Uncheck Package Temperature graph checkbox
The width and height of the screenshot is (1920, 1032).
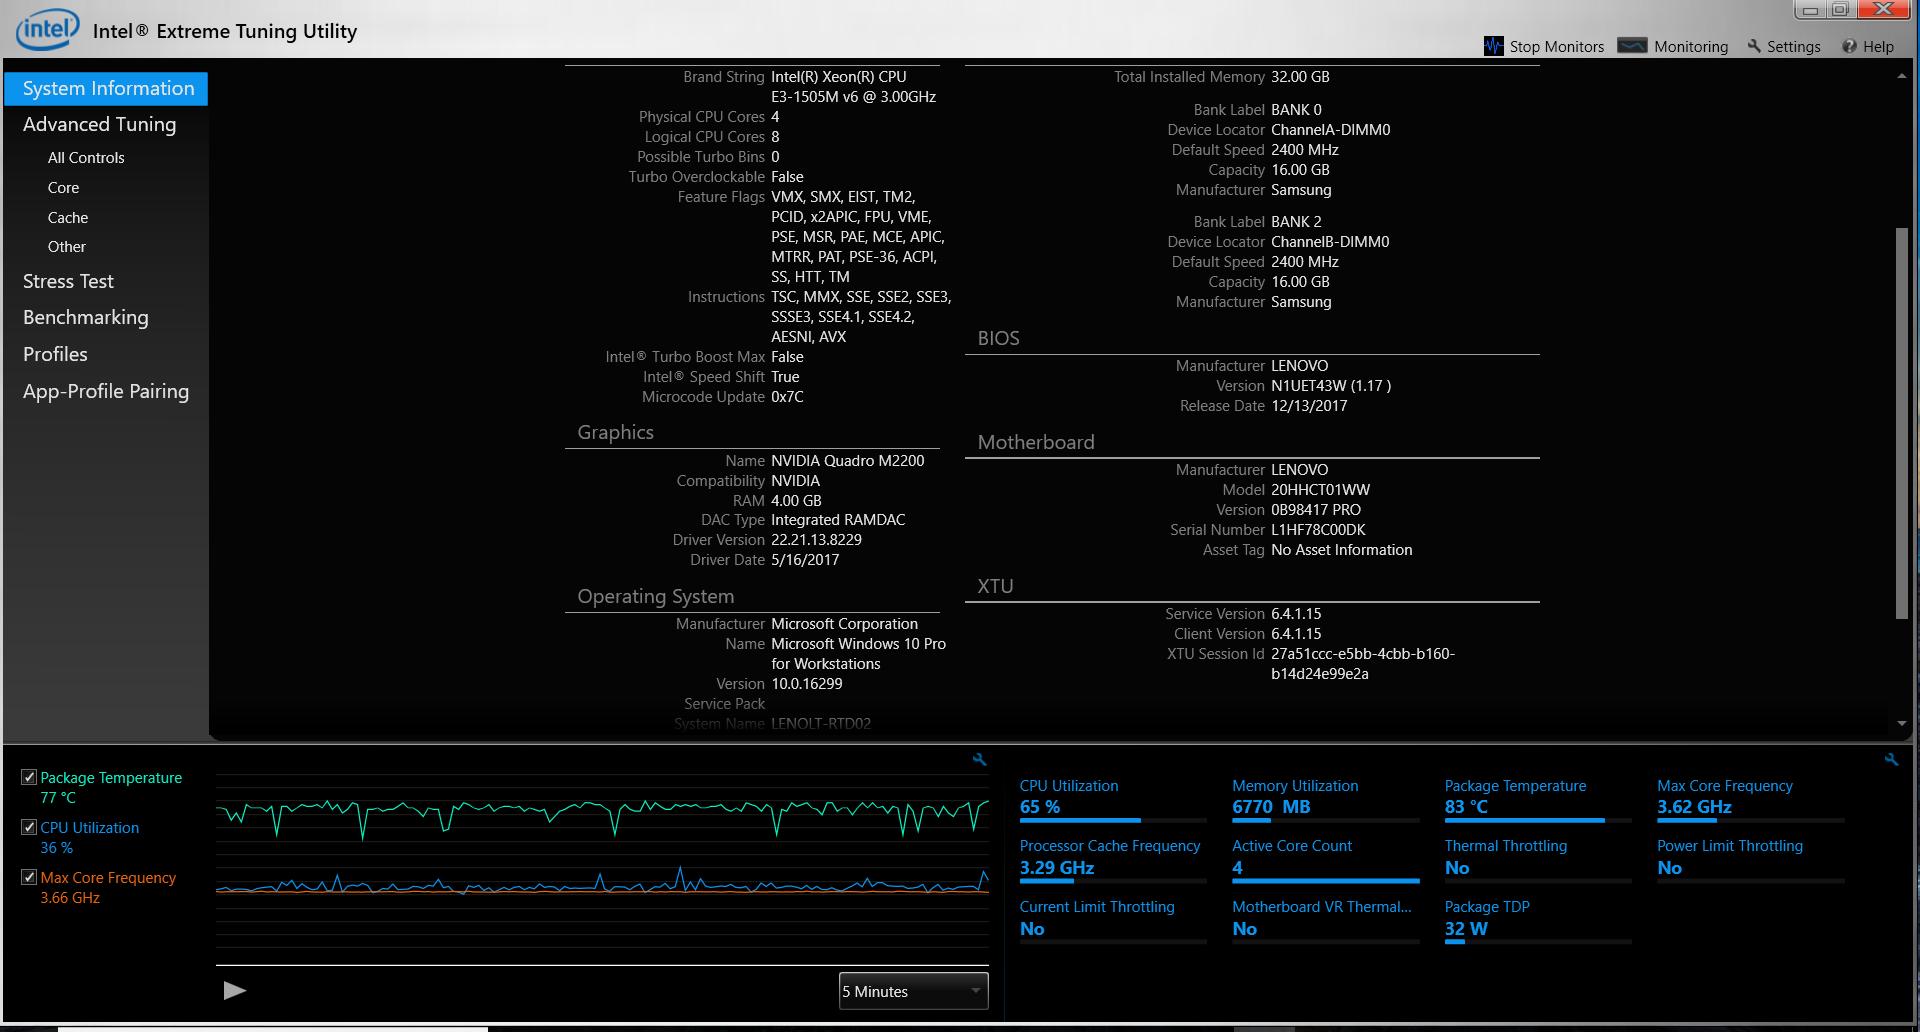click(29, 777)
